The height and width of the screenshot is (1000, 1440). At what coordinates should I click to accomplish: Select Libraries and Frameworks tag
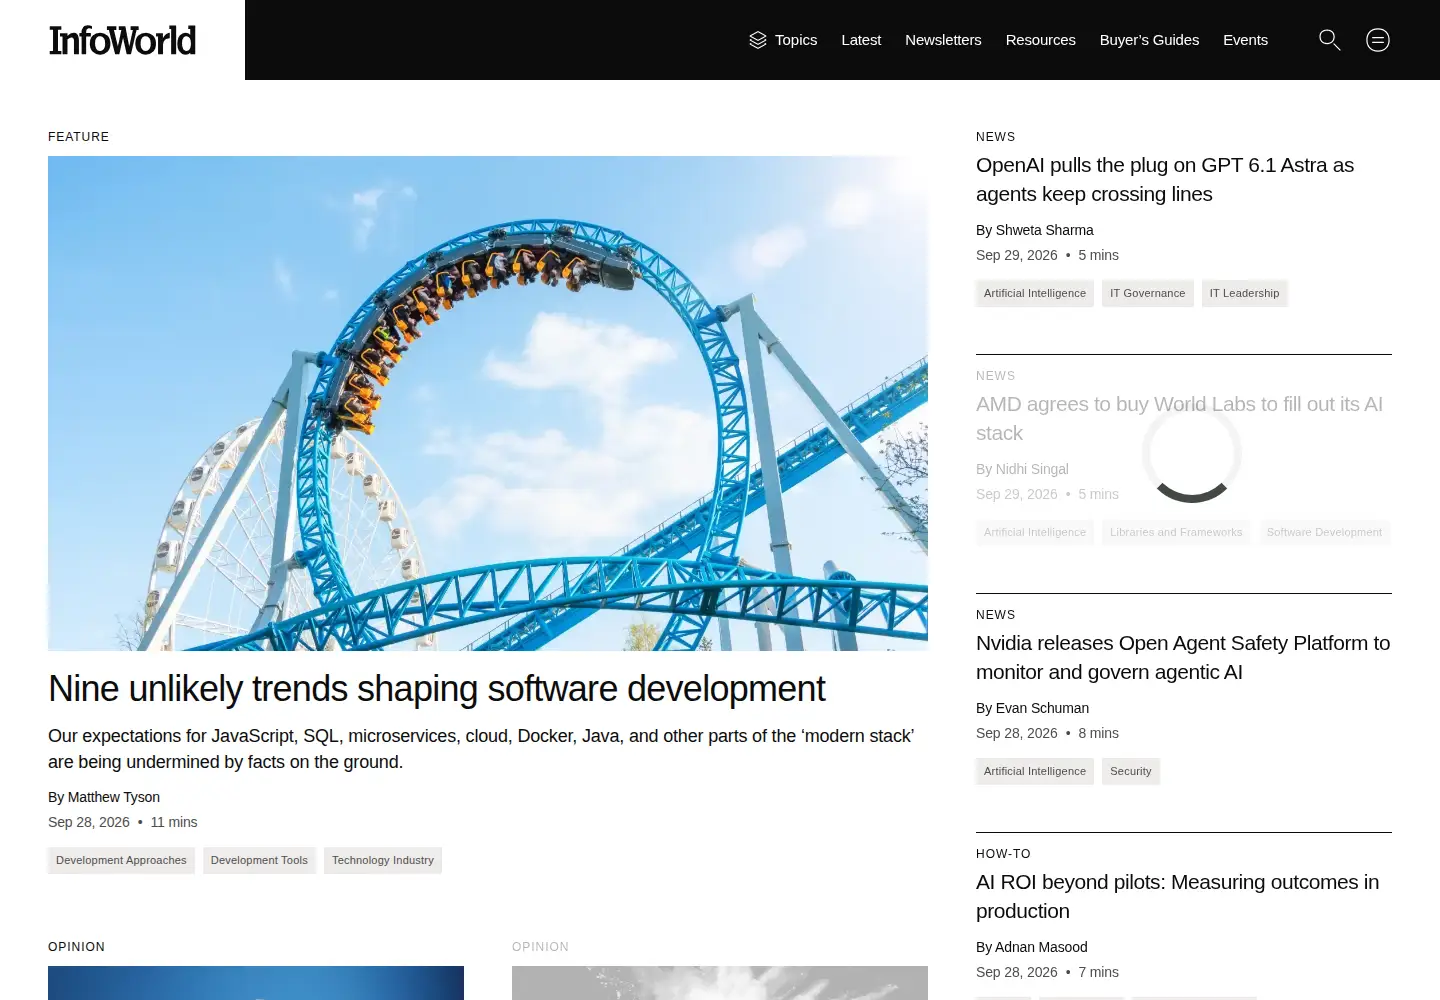tap(1176, 532)
